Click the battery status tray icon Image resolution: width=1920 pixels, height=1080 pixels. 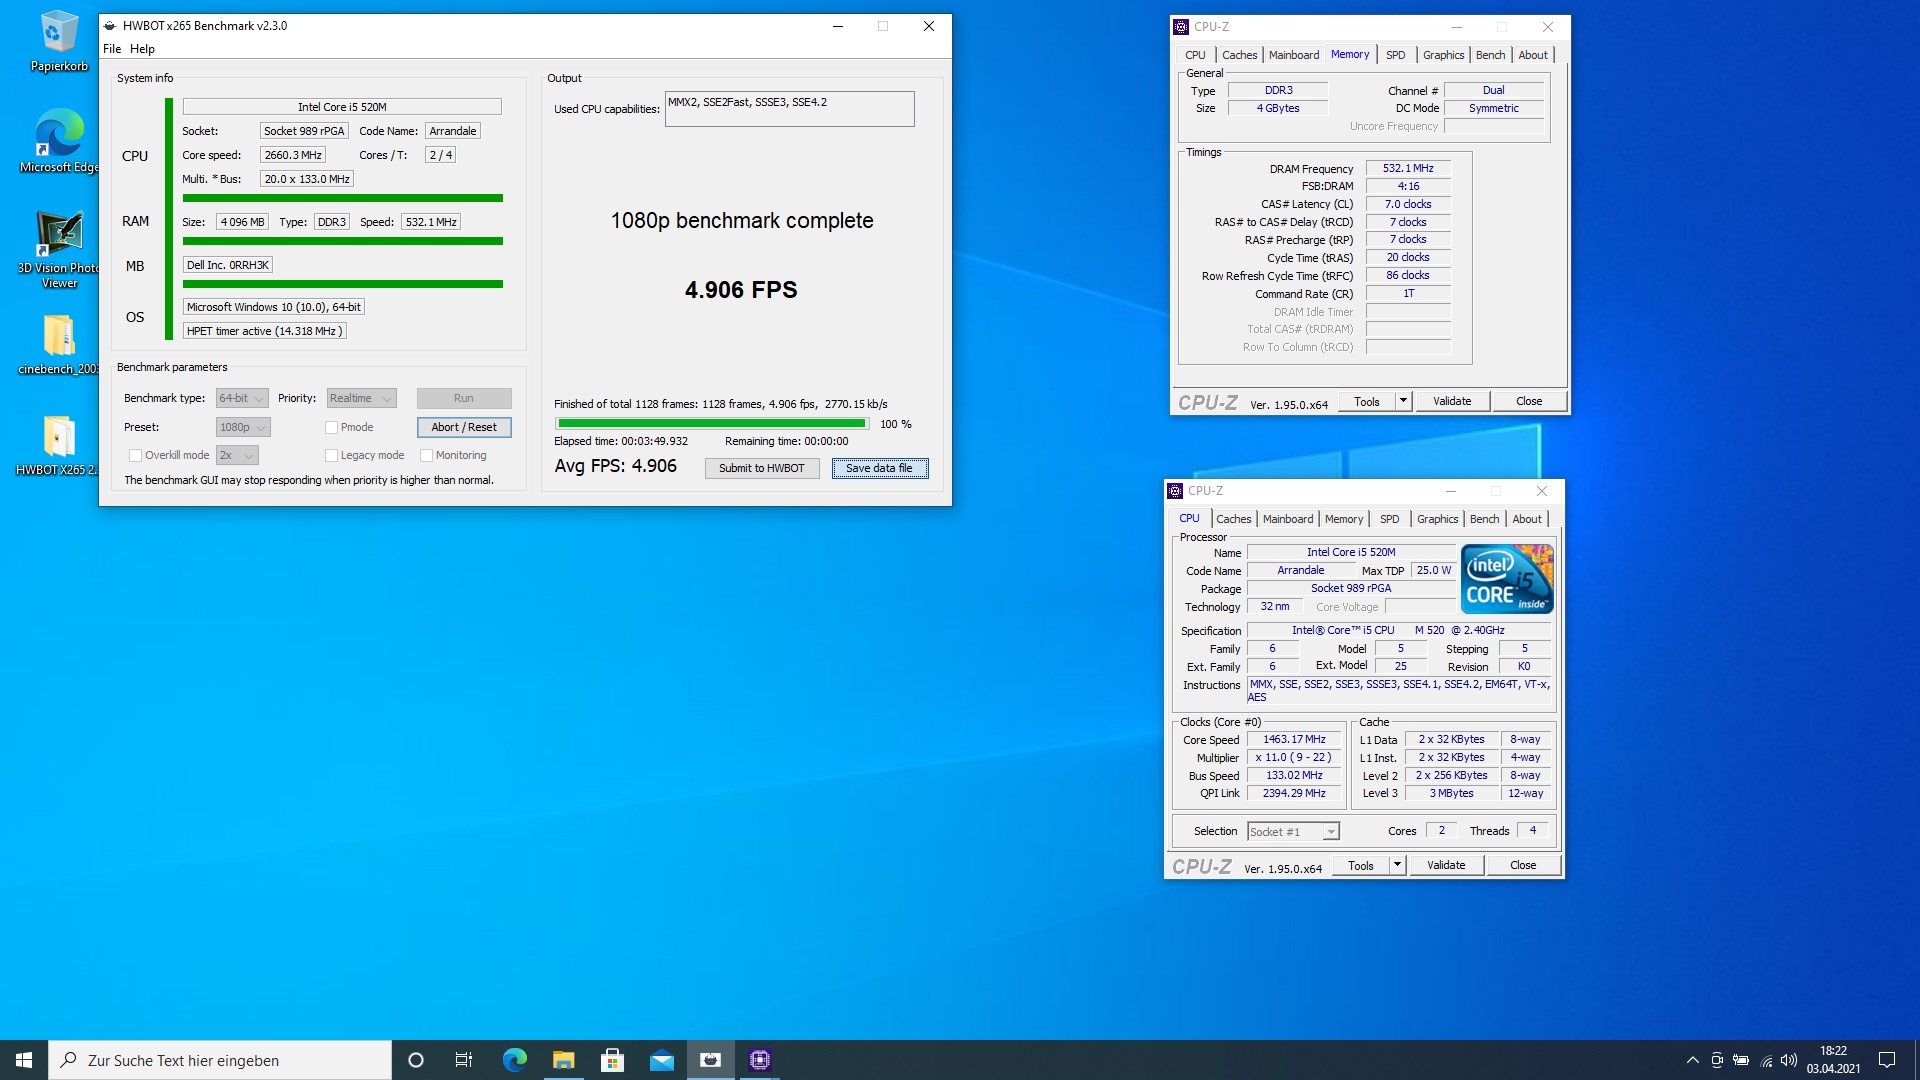point(1741,1060)
